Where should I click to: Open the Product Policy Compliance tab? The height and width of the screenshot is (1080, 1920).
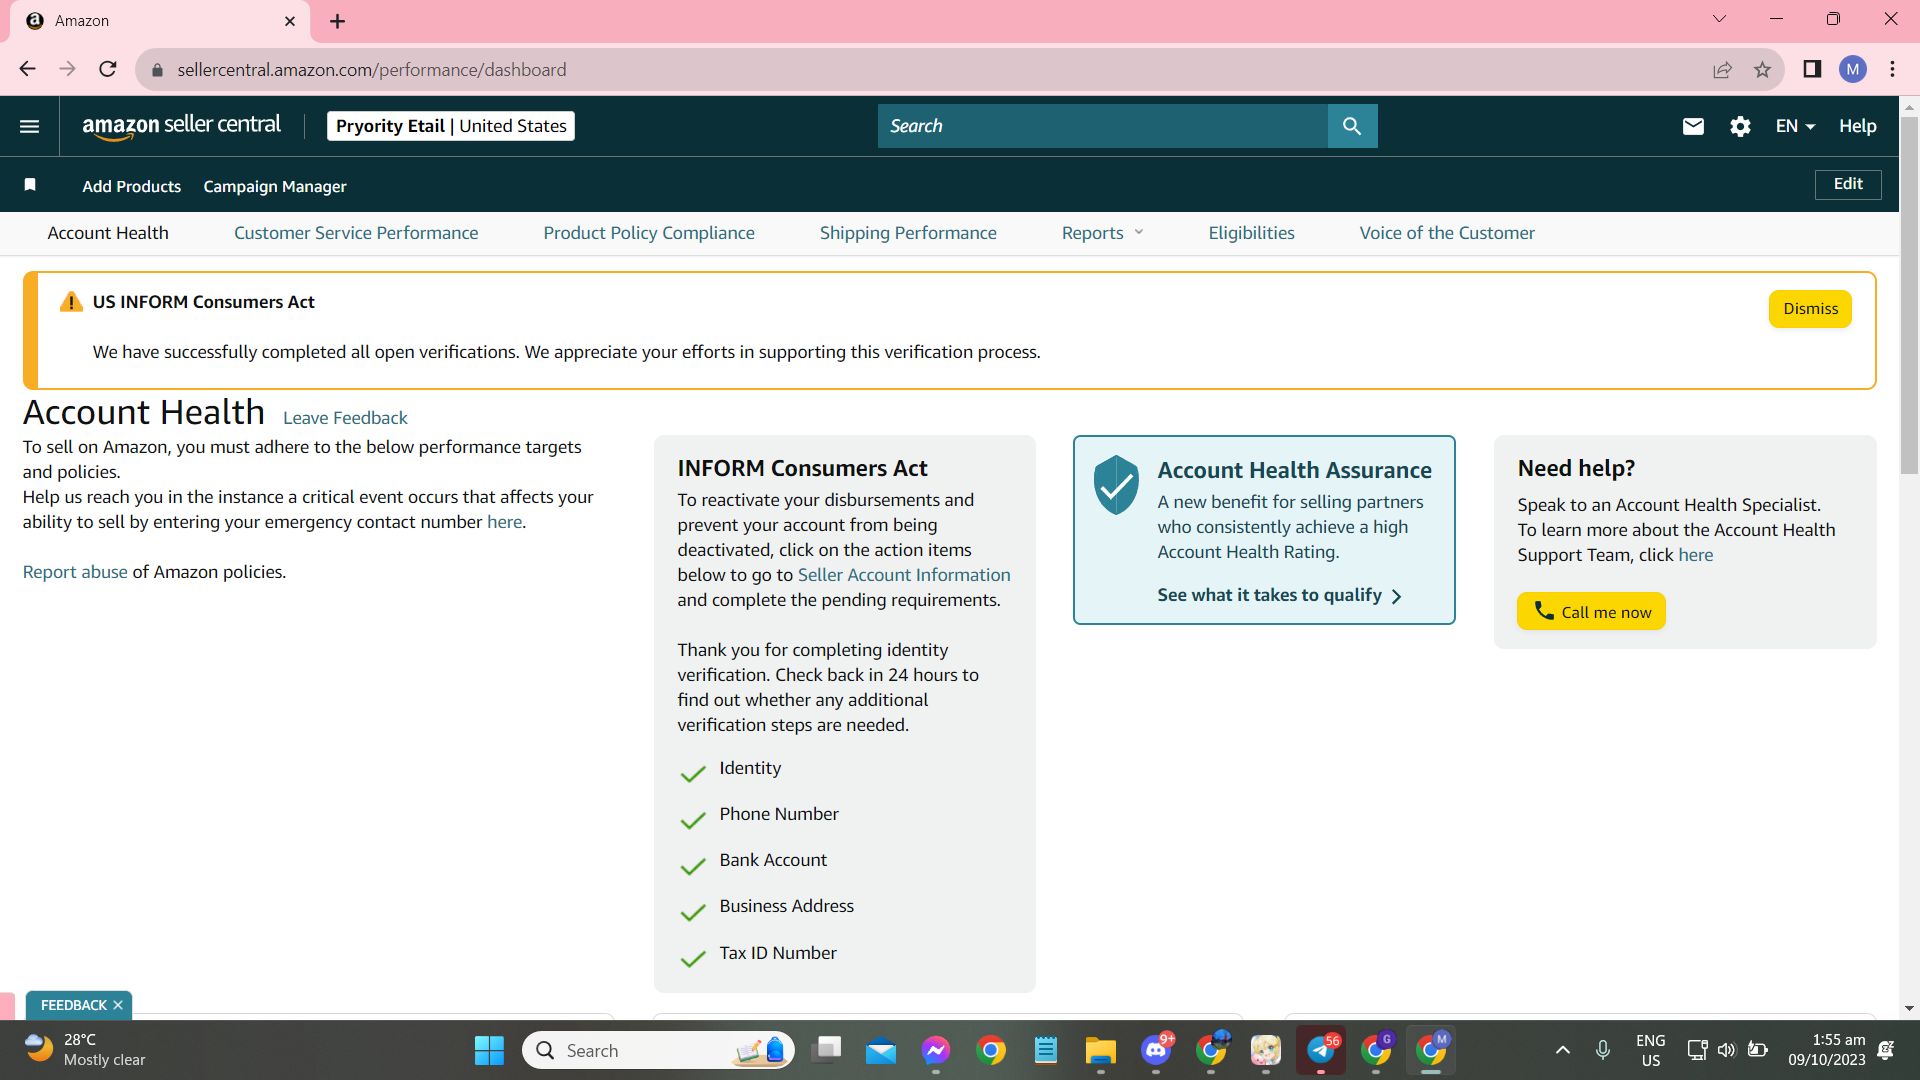click(649, 233)
